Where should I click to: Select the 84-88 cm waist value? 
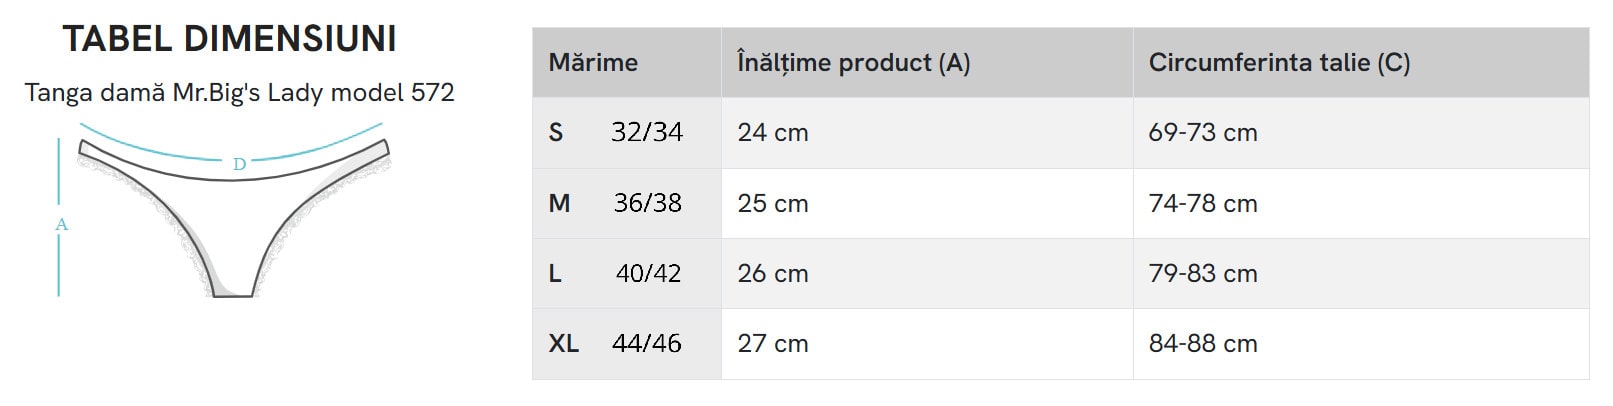[x=1203, y=343]
